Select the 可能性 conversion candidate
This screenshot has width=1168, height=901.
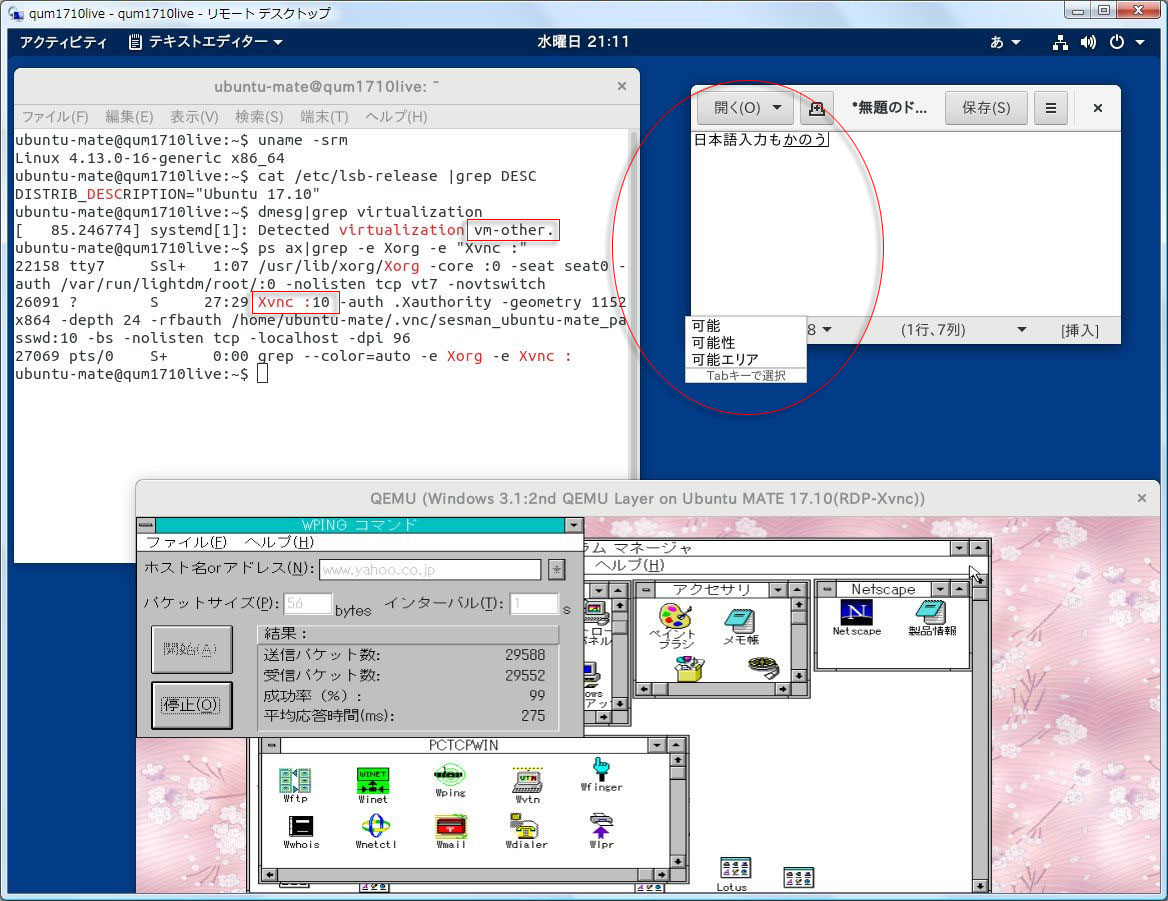click(713, 343)
